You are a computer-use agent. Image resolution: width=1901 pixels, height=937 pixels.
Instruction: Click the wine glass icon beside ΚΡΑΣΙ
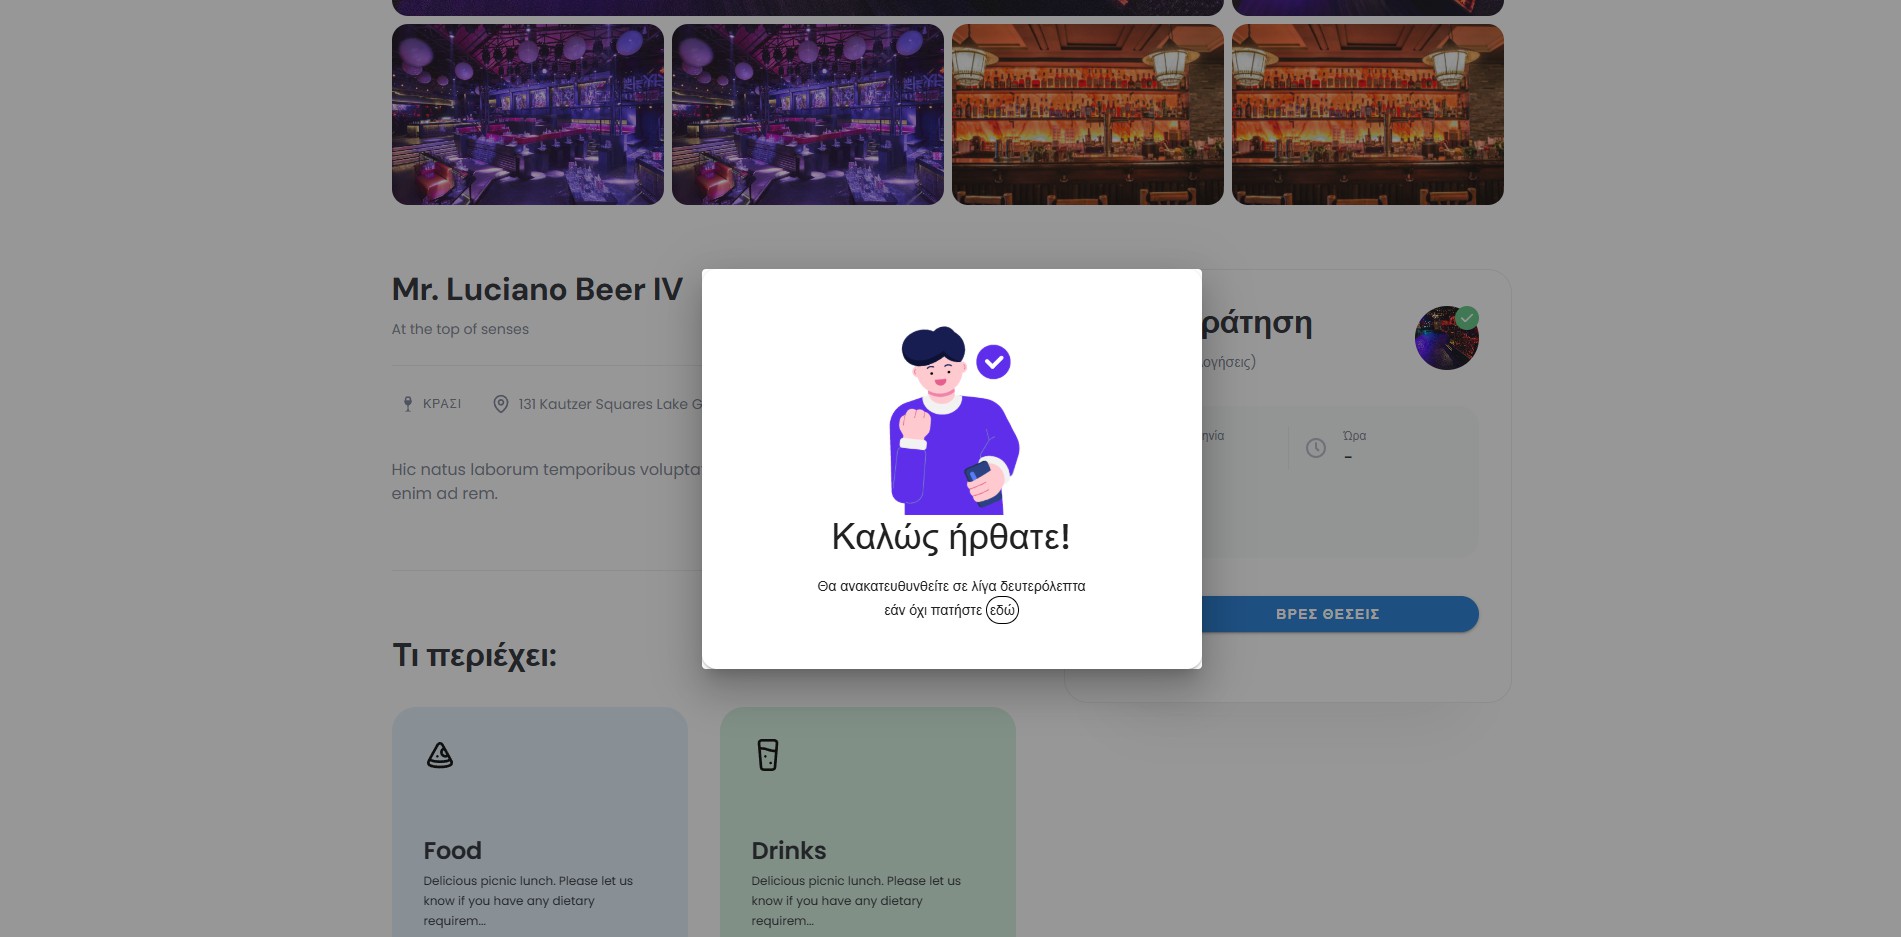[x=407, y=404]
